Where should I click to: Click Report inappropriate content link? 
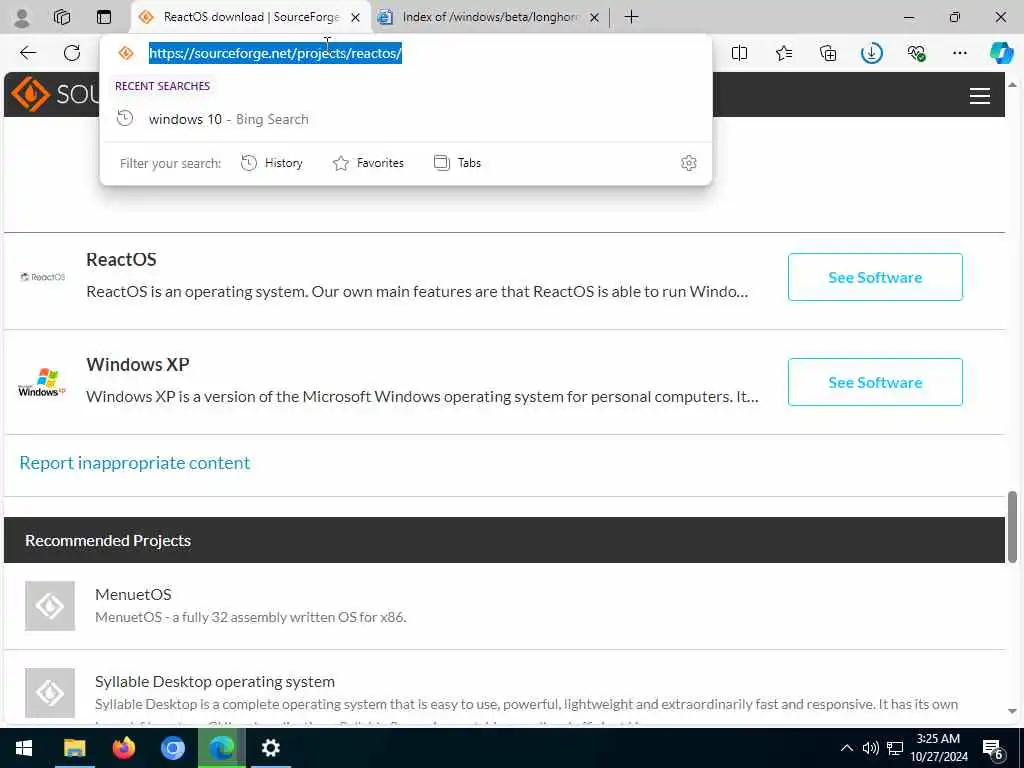[x=135, y=462]
